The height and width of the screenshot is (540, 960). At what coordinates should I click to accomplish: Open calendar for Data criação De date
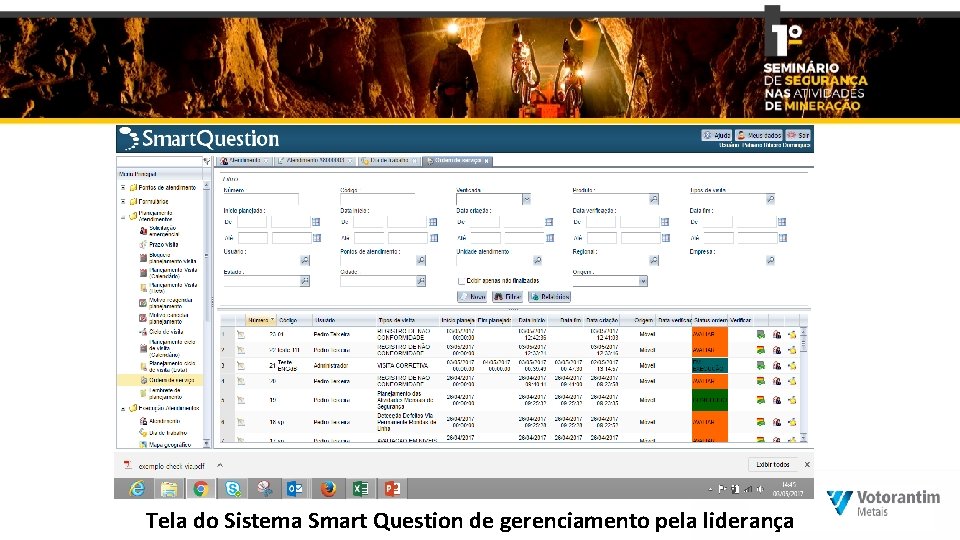(549, 222)
